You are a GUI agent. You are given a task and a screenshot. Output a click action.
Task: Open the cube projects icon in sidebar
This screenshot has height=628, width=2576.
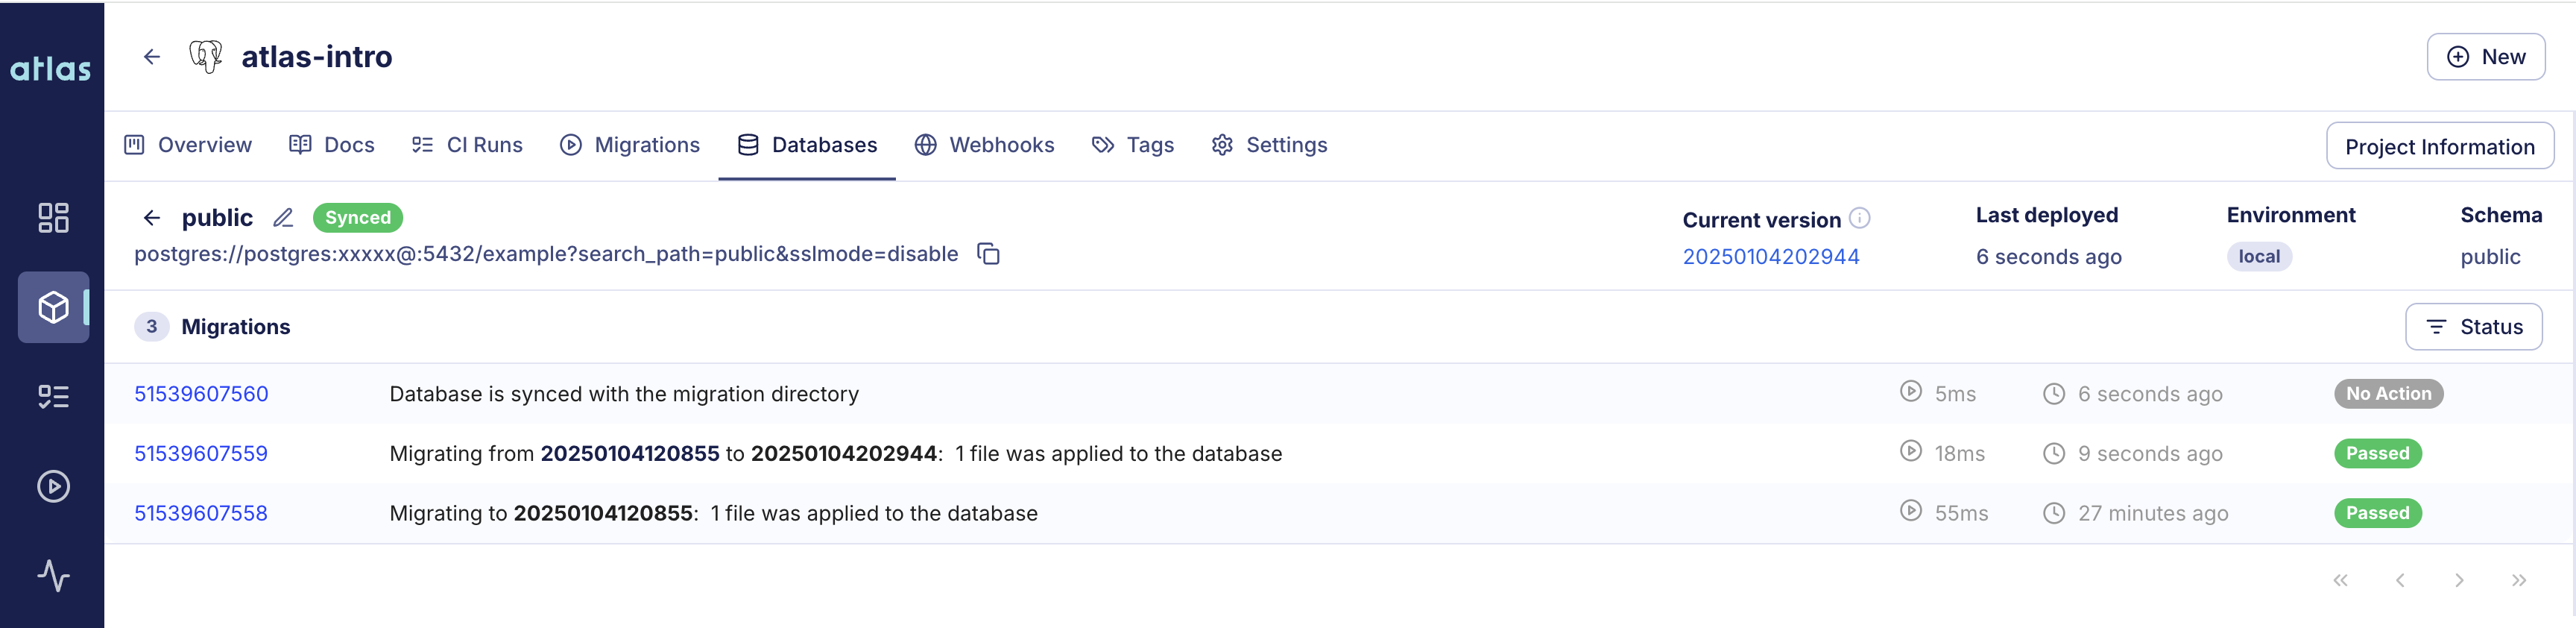(x=53, y=307)
